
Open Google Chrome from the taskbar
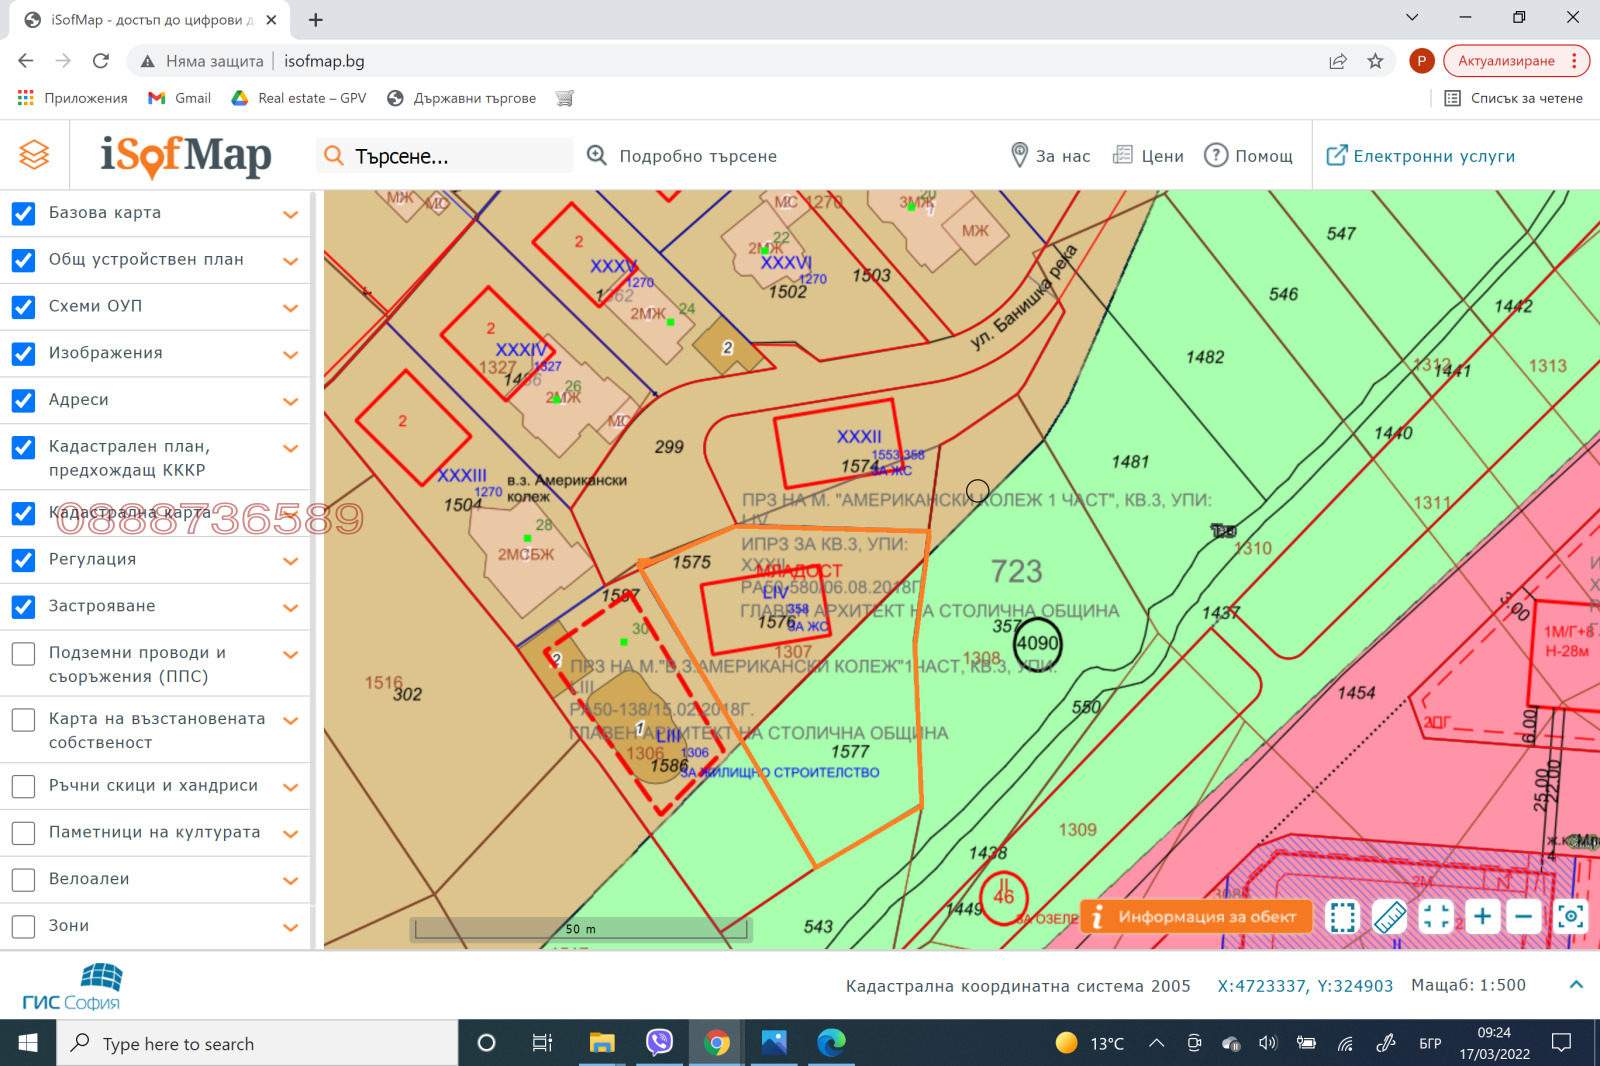pyautogui.click(x=716, y=1043)
